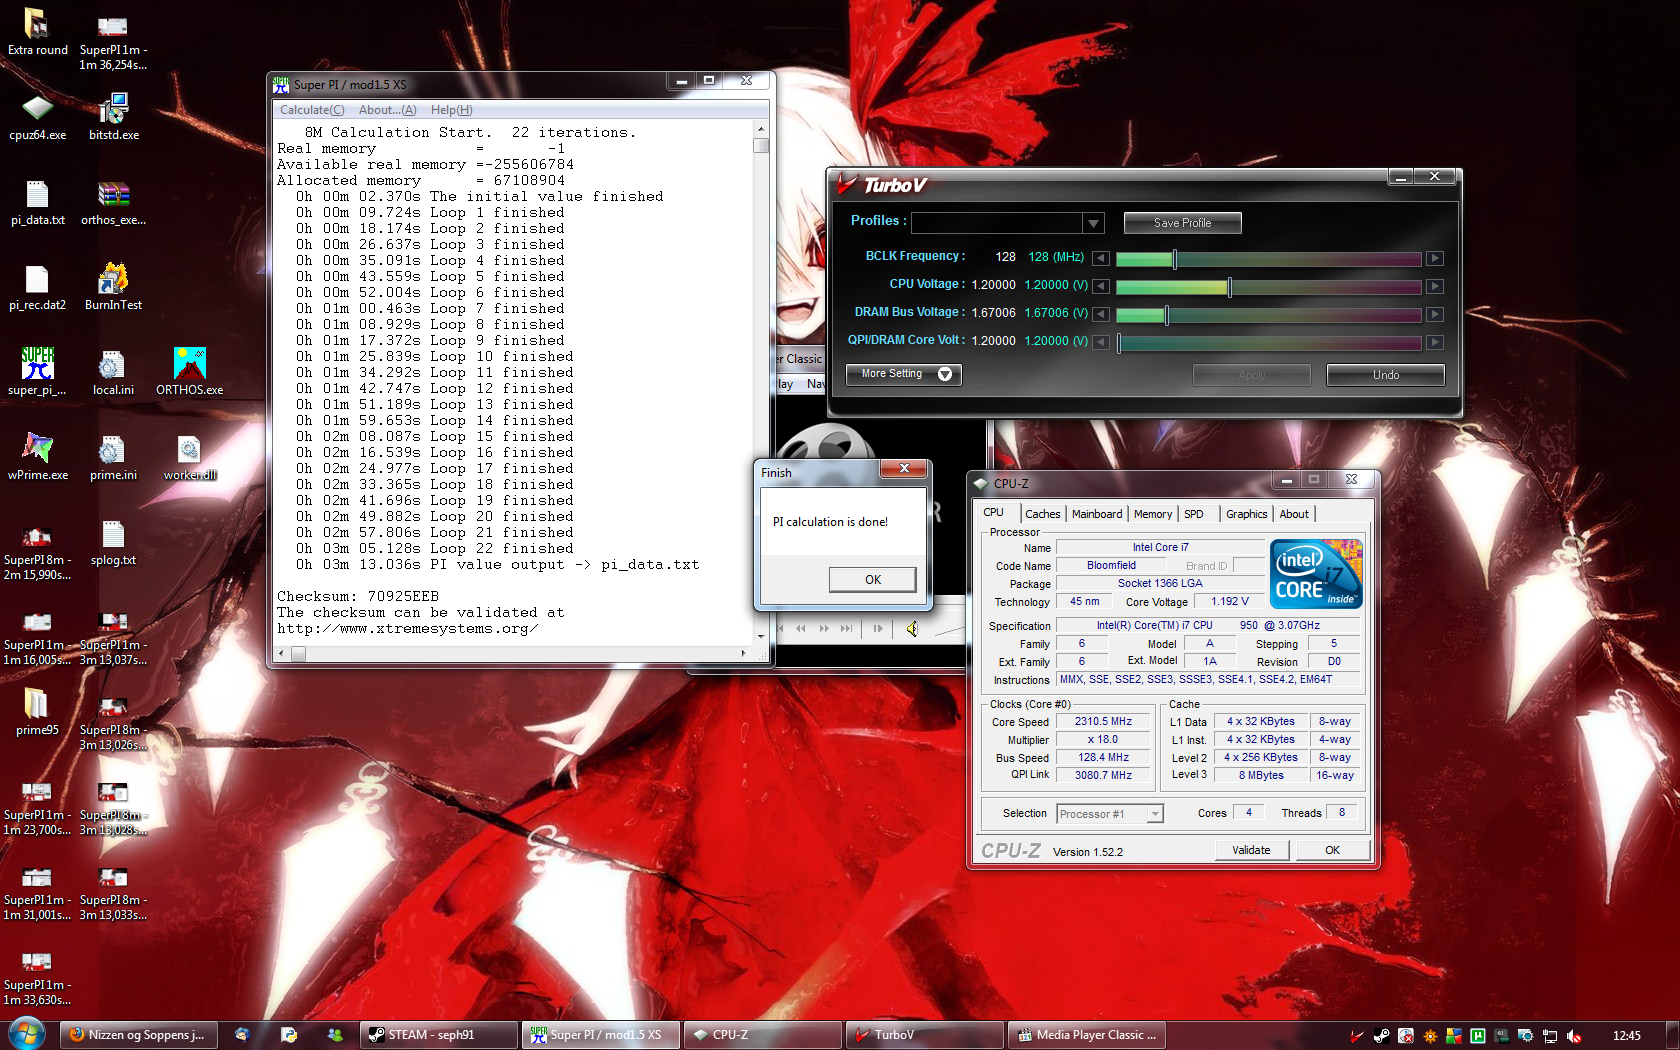Click the Windows Start orb
This screenshot has width=1680, height=1050.
pyautogui.click(x=27, y=1034)
